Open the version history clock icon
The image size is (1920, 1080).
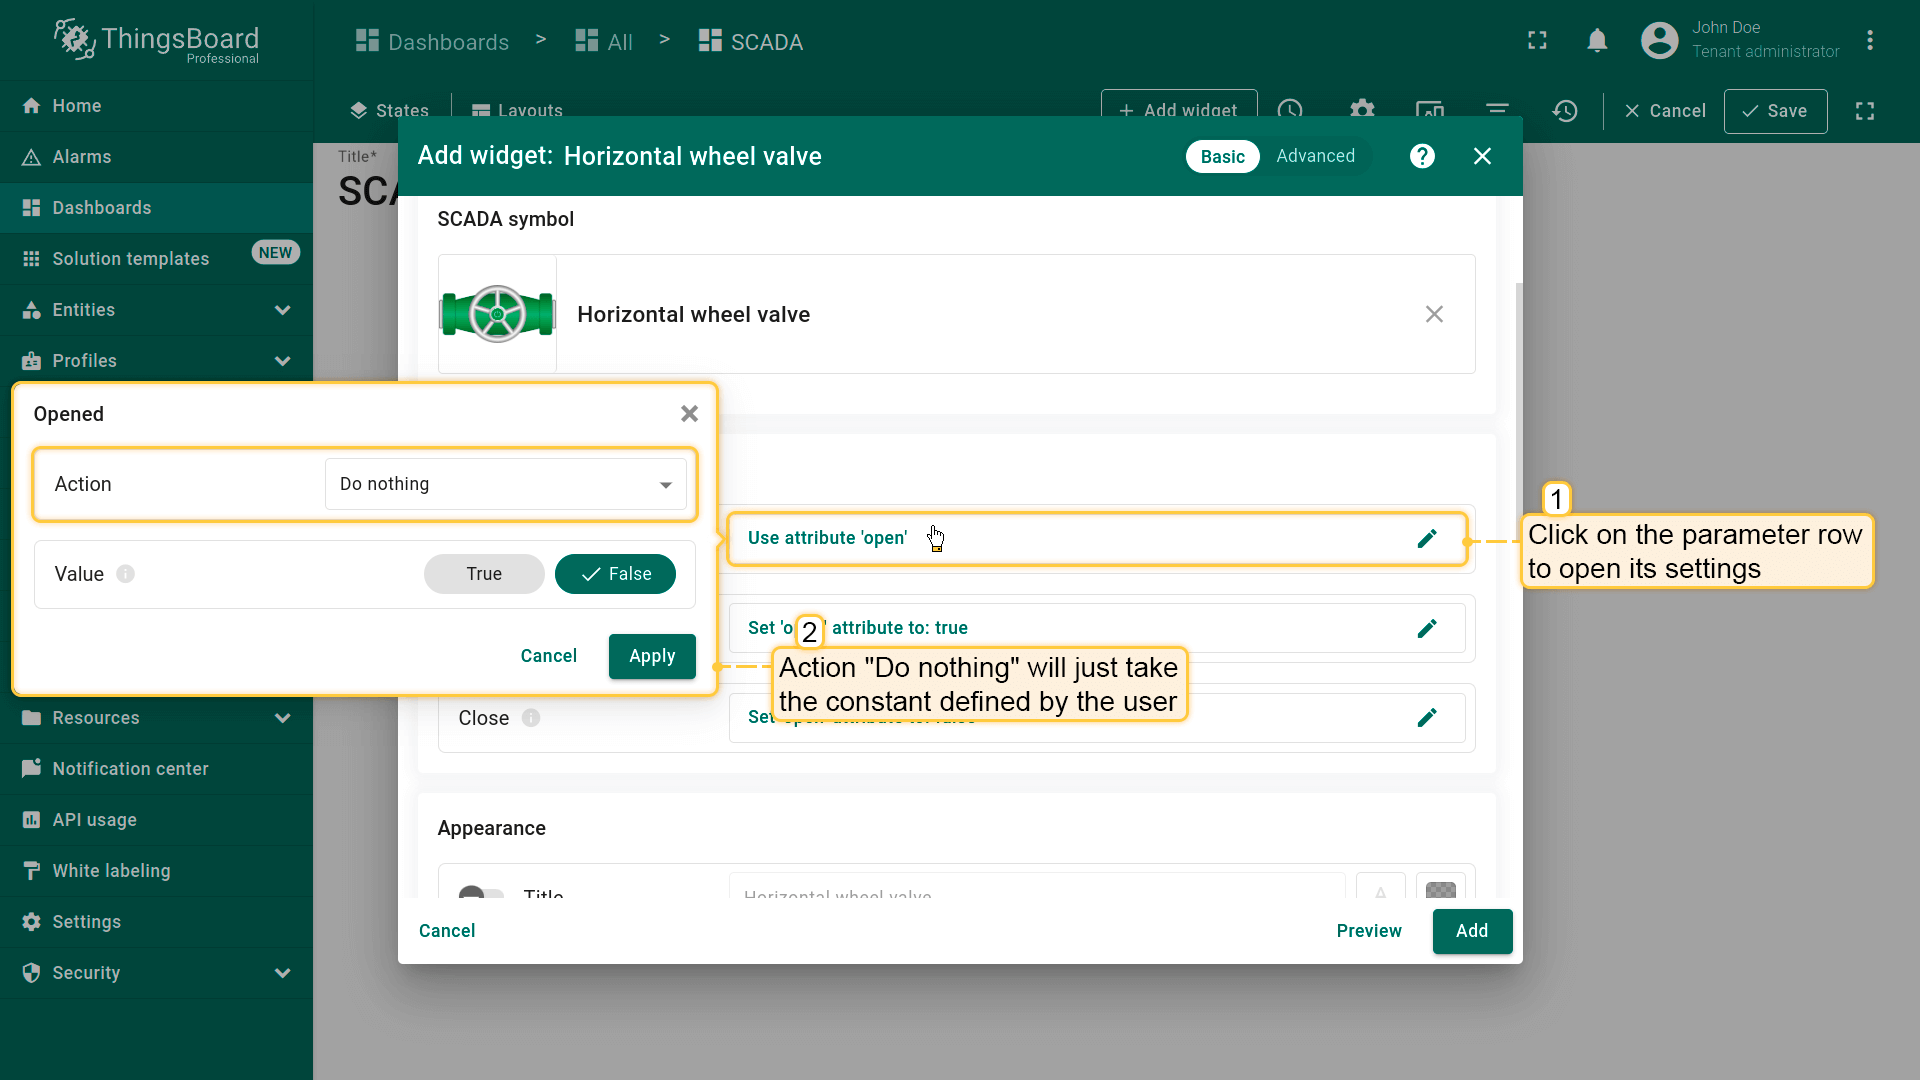pos(1565,111)
